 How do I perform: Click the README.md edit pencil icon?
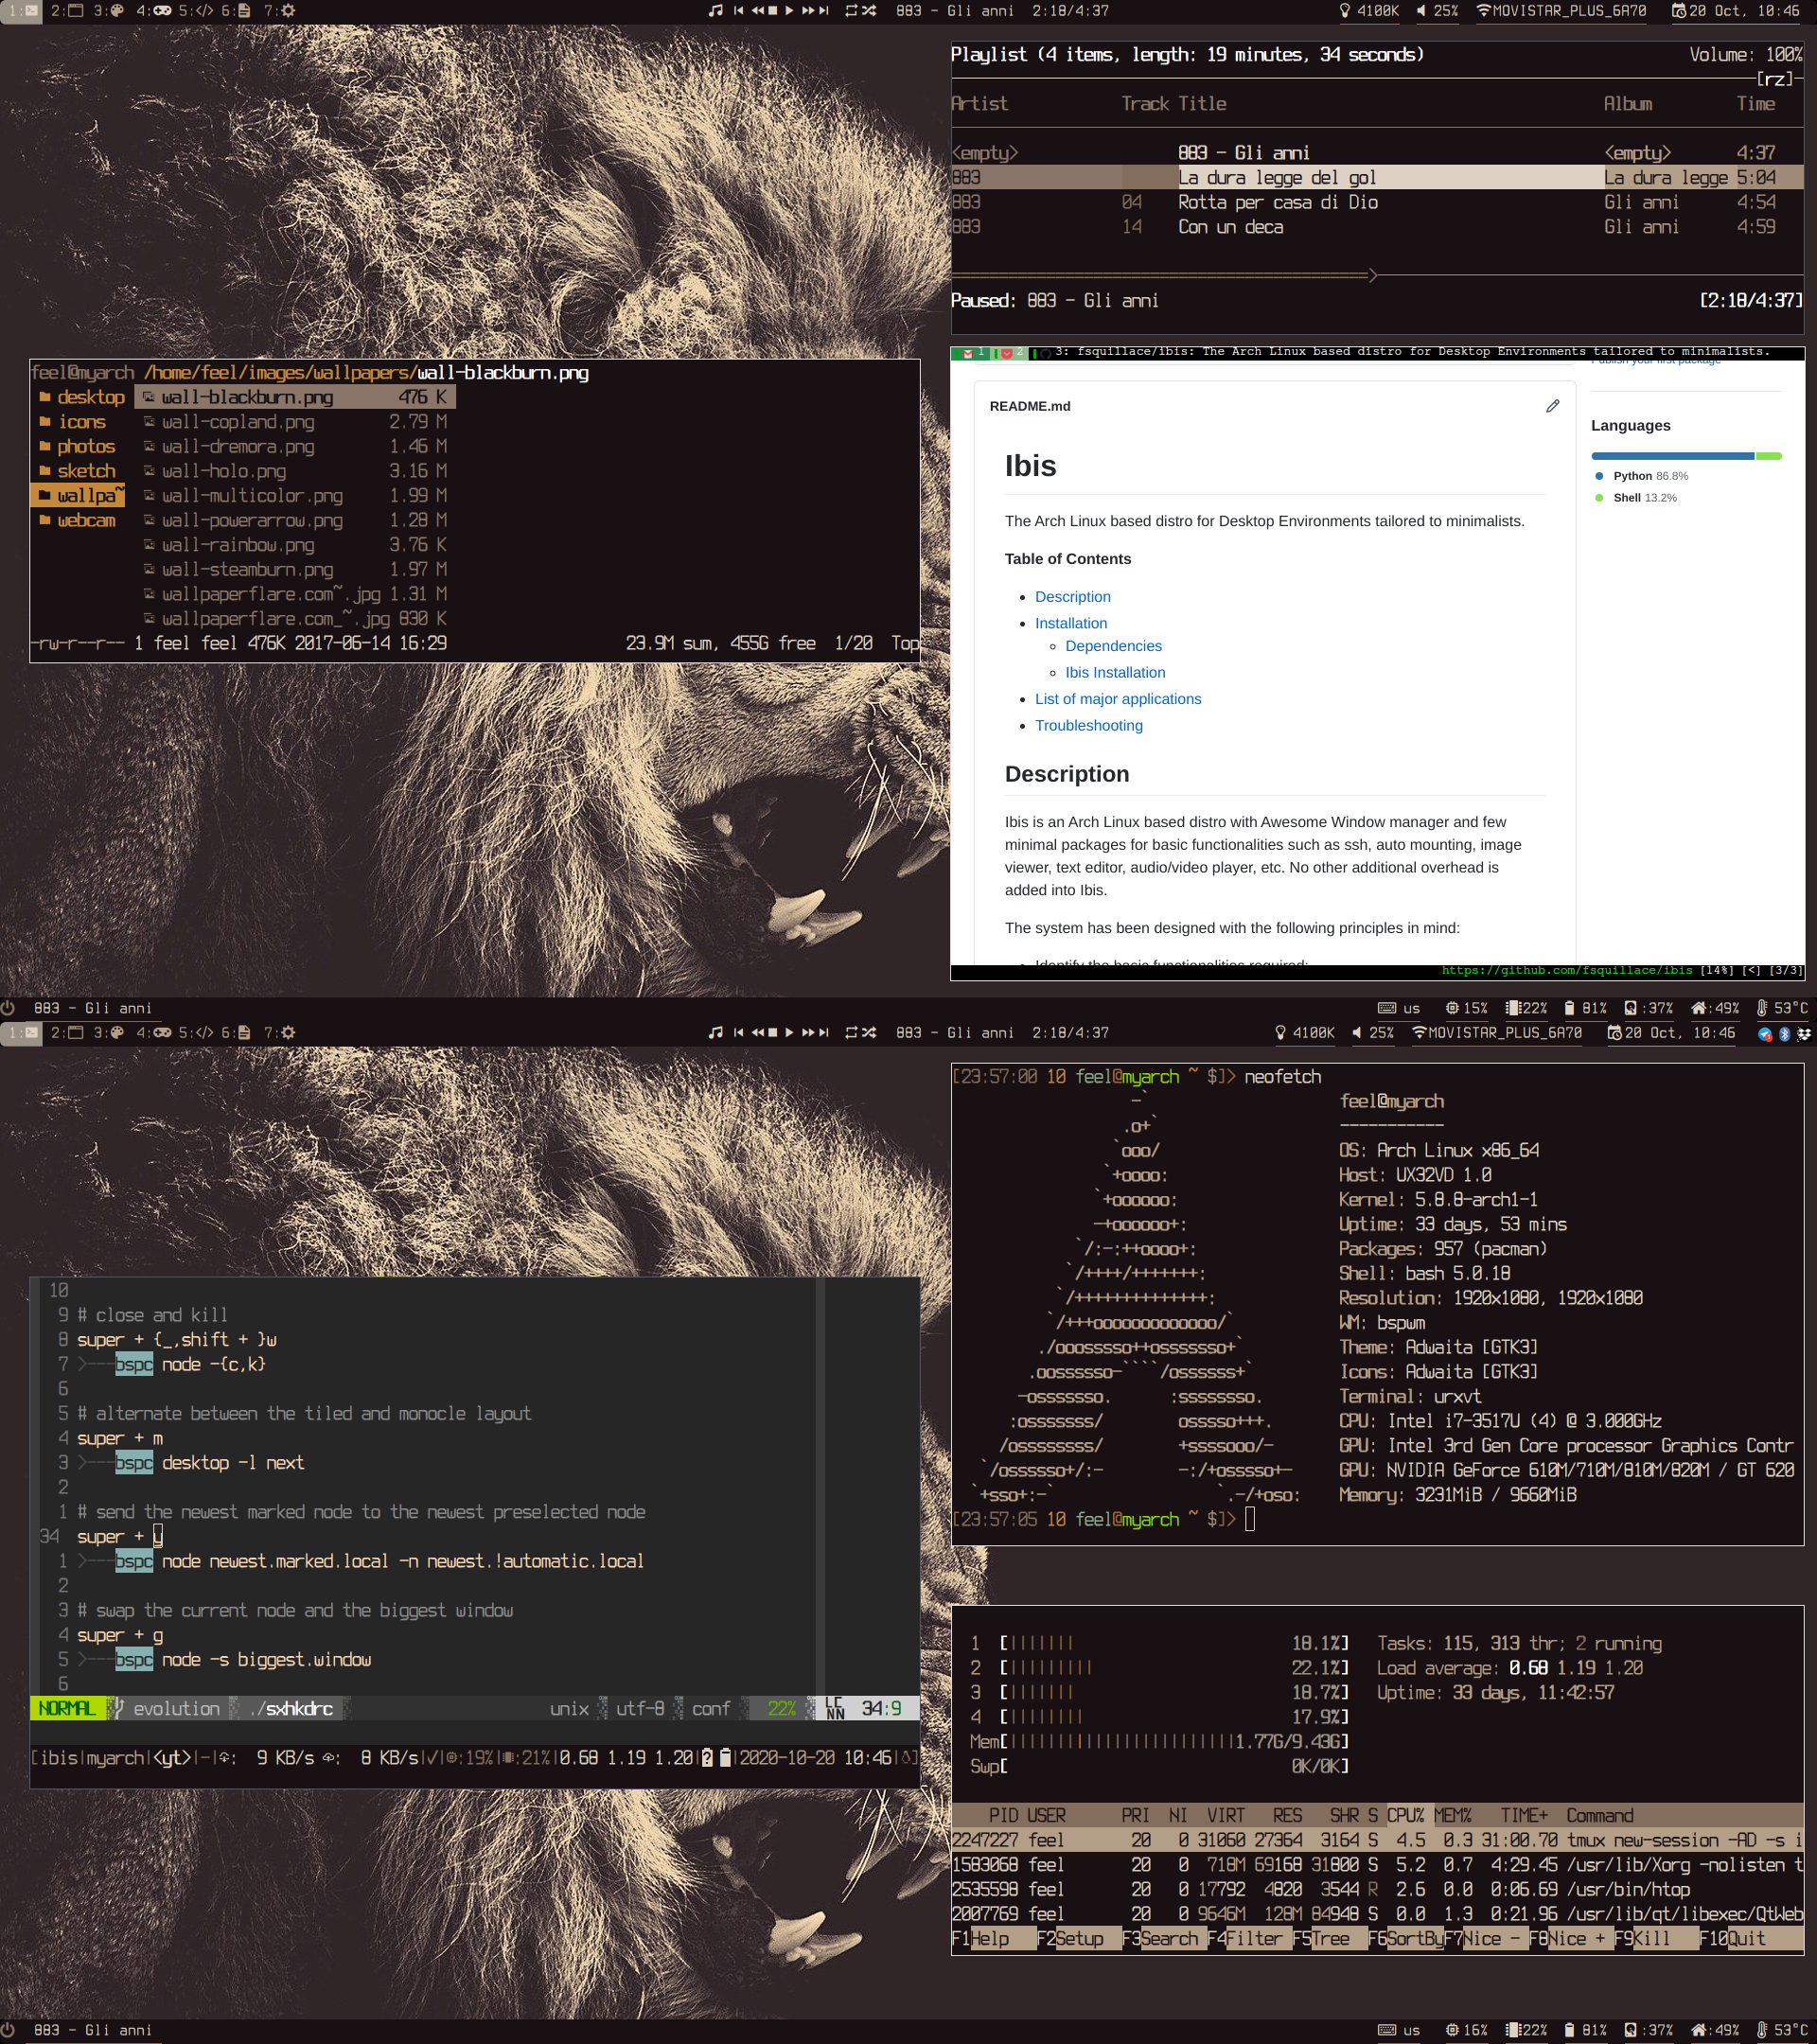click(1552, 406)
